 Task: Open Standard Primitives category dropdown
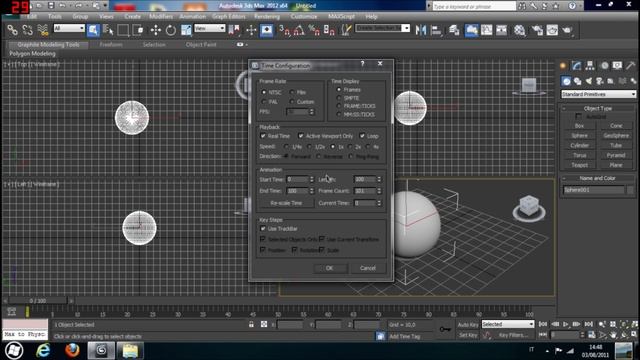(x=598, y=94)
